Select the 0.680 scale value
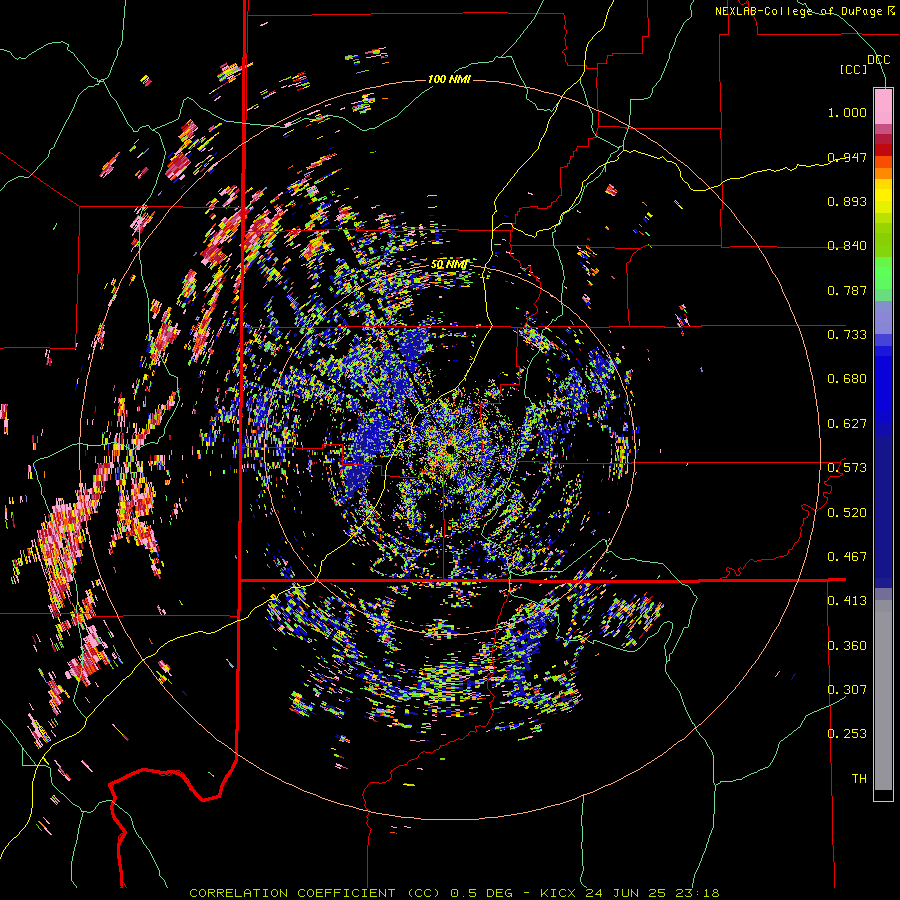 pos(847,379)
